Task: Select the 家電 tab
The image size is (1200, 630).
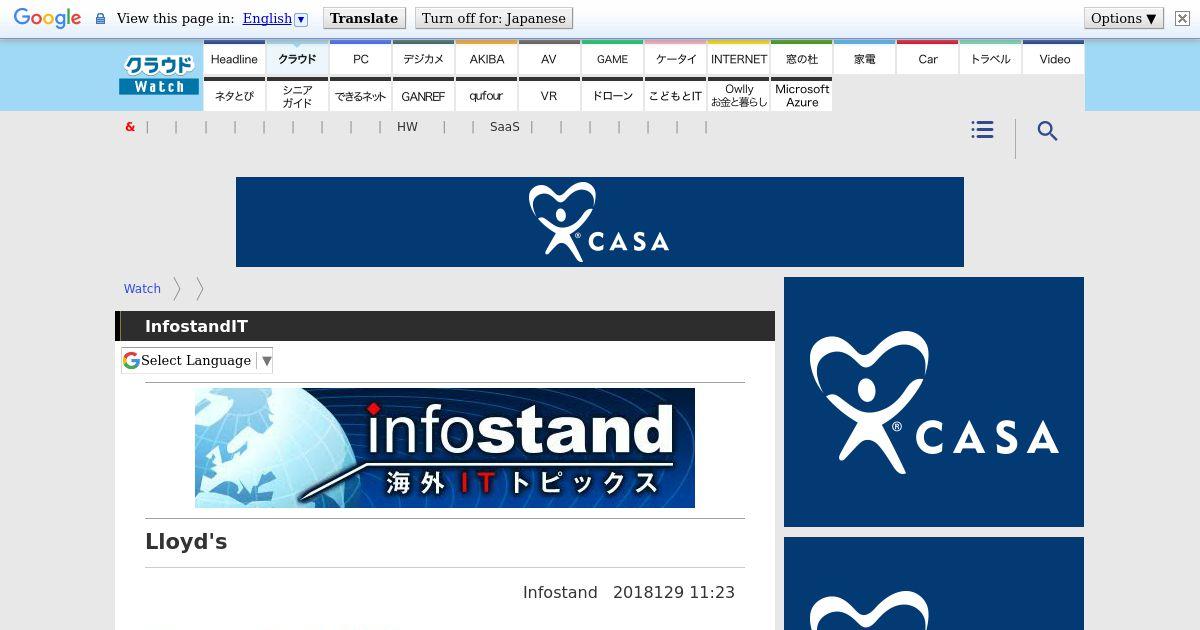Action: [864, 58]
